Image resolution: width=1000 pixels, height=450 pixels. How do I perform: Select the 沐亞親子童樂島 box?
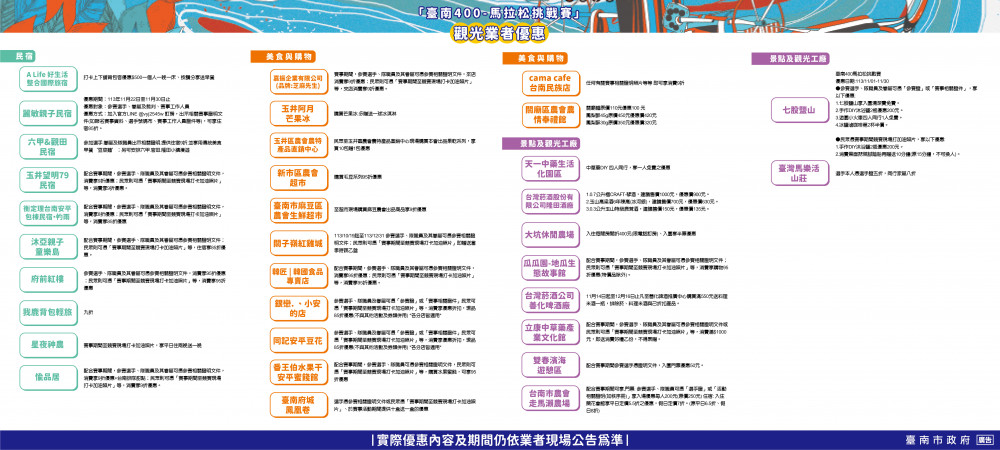(48, 247)
